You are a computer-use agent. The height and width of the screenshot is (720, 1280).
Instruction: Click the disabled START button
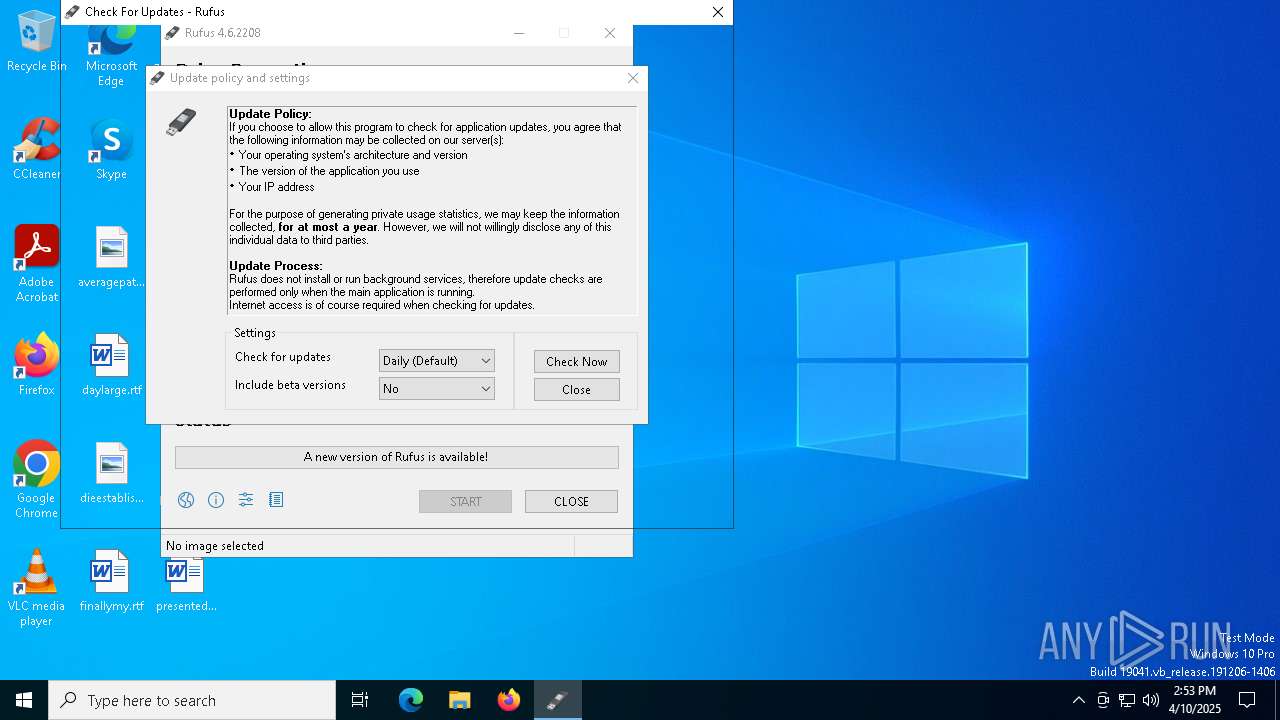[465, 501]
